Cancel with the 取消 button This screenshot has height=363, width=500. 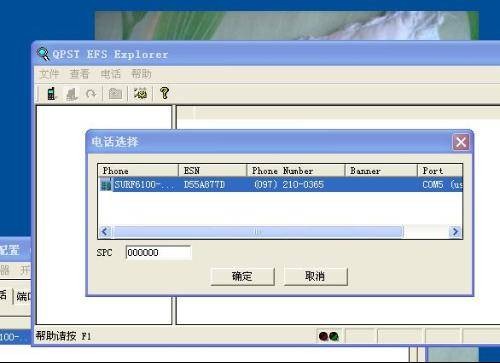click(x=316, y=276)
